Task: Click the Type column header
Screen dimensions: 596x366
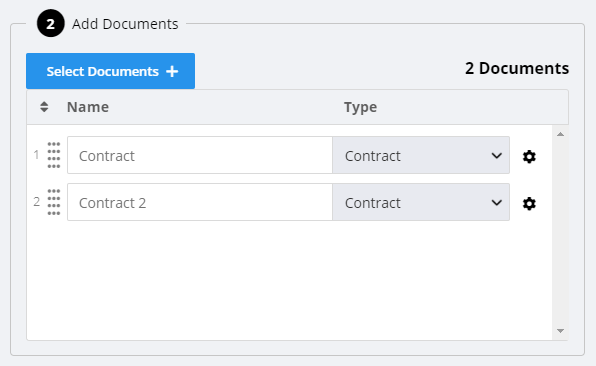Action: click(x=360, y=107)
